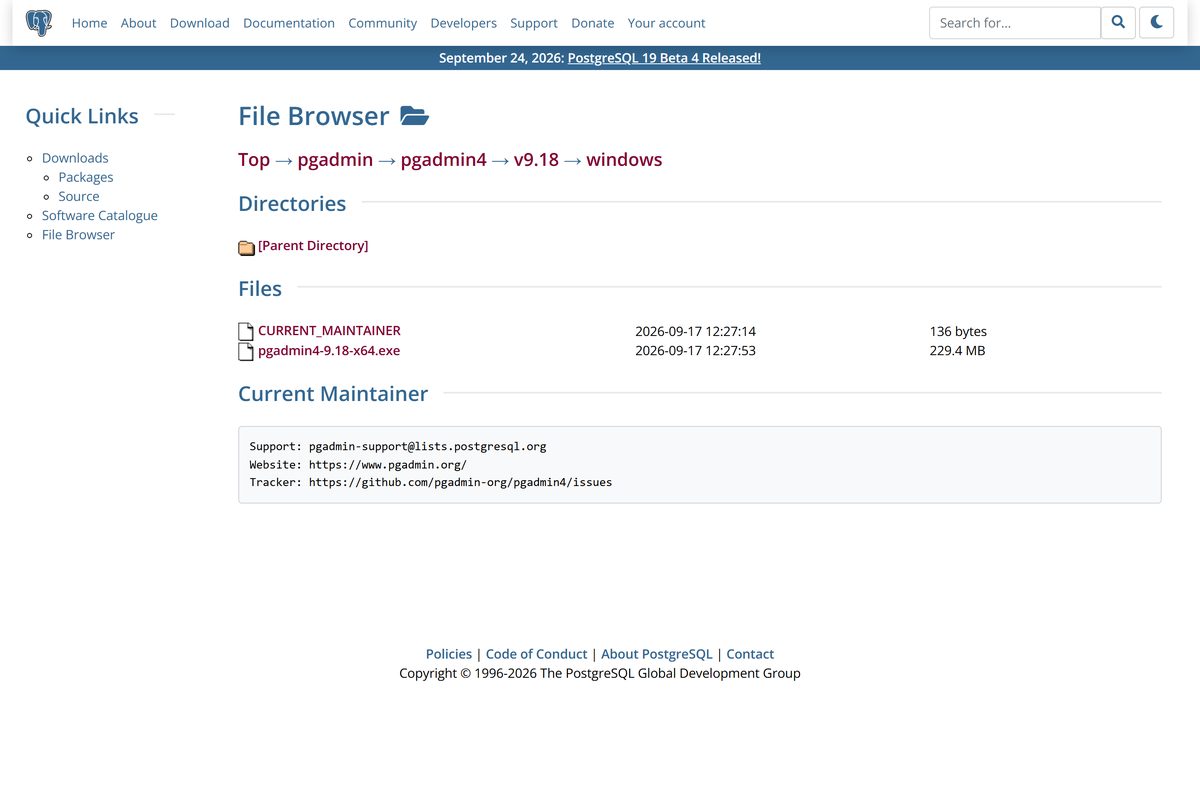Image resolution: width=1200 pixels, height=792 pixels.
Task: Open Source in Quick Links
Action: 79,196
